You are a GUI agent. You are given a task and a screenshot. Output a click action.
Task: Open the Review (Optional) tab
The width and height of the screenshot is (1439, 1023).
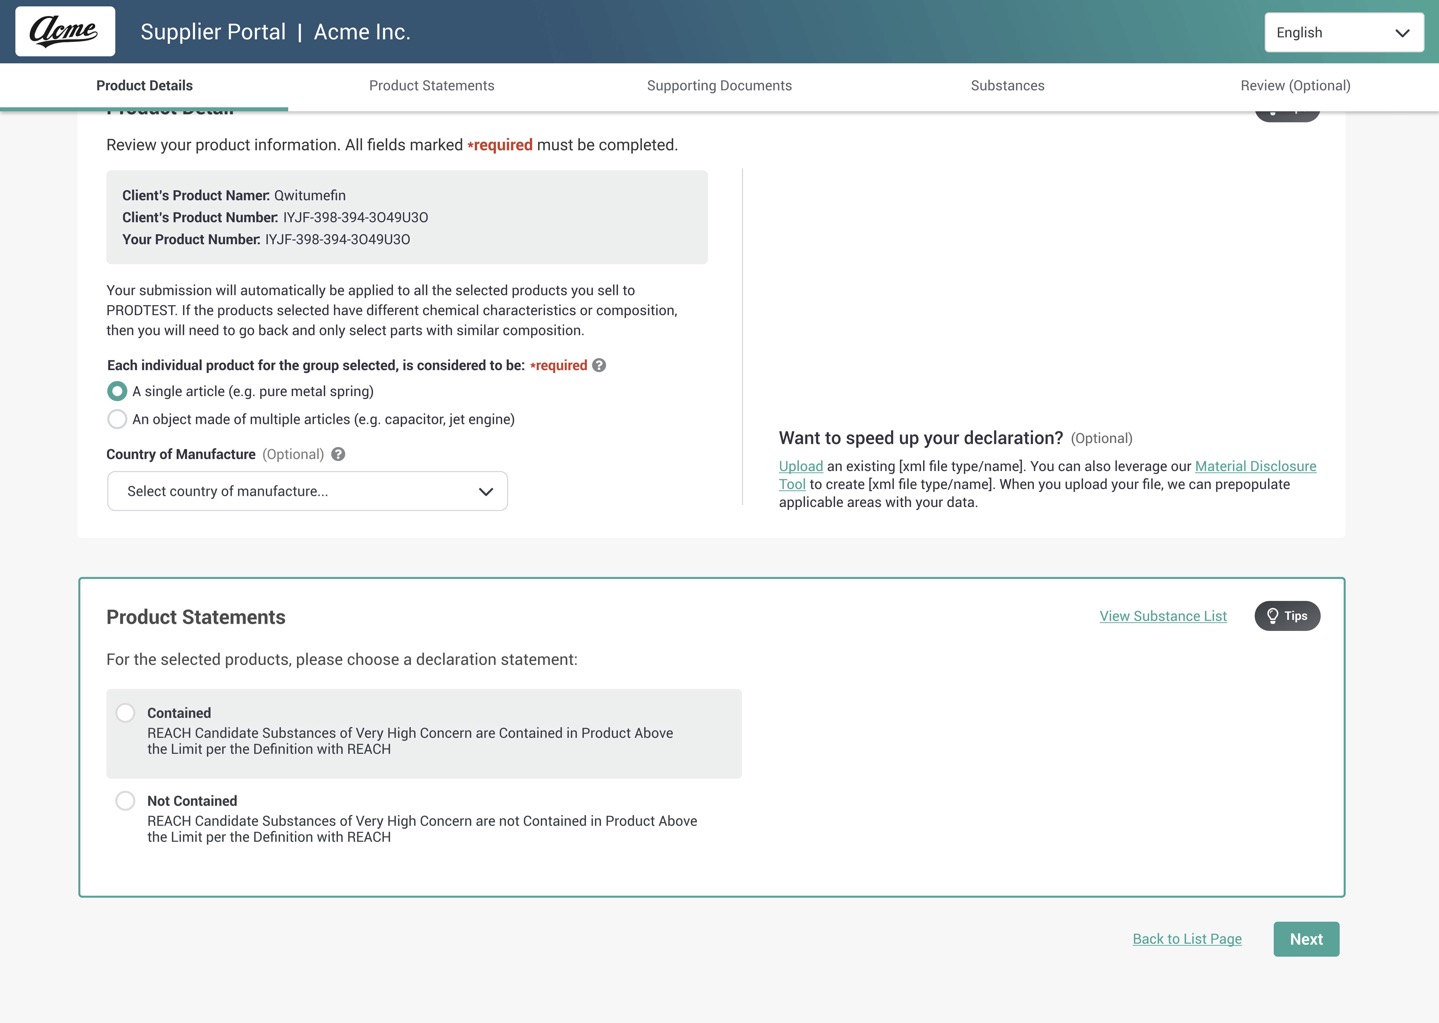click(1296, 85)
